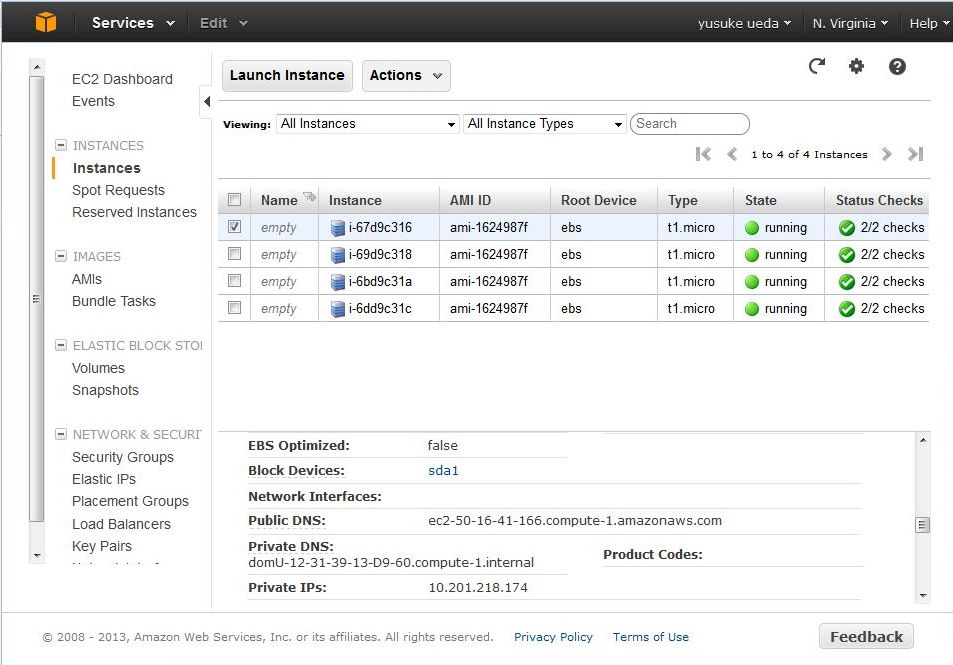
Task: Toggle the select-all instances checkbox
Action: pos(234,199)
